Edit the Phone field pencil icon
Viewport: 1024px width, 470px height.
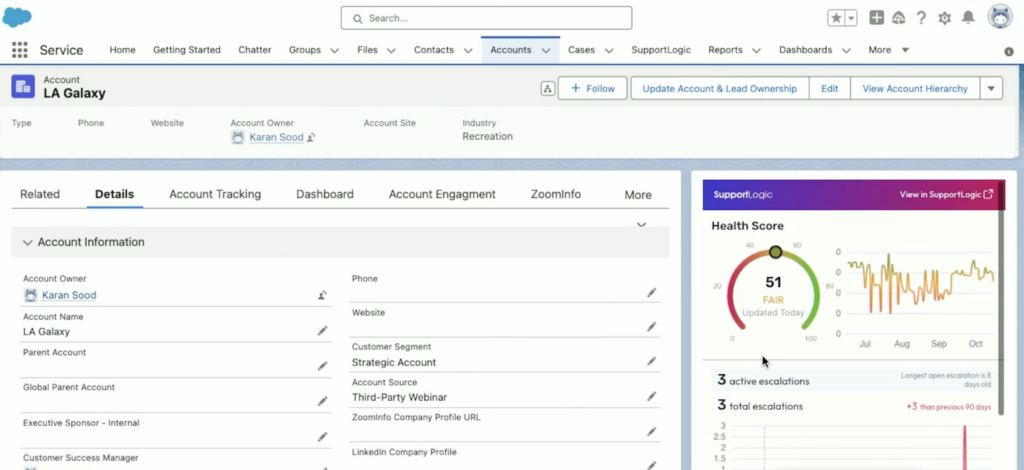pyautogui.click(x=651, y=292)
